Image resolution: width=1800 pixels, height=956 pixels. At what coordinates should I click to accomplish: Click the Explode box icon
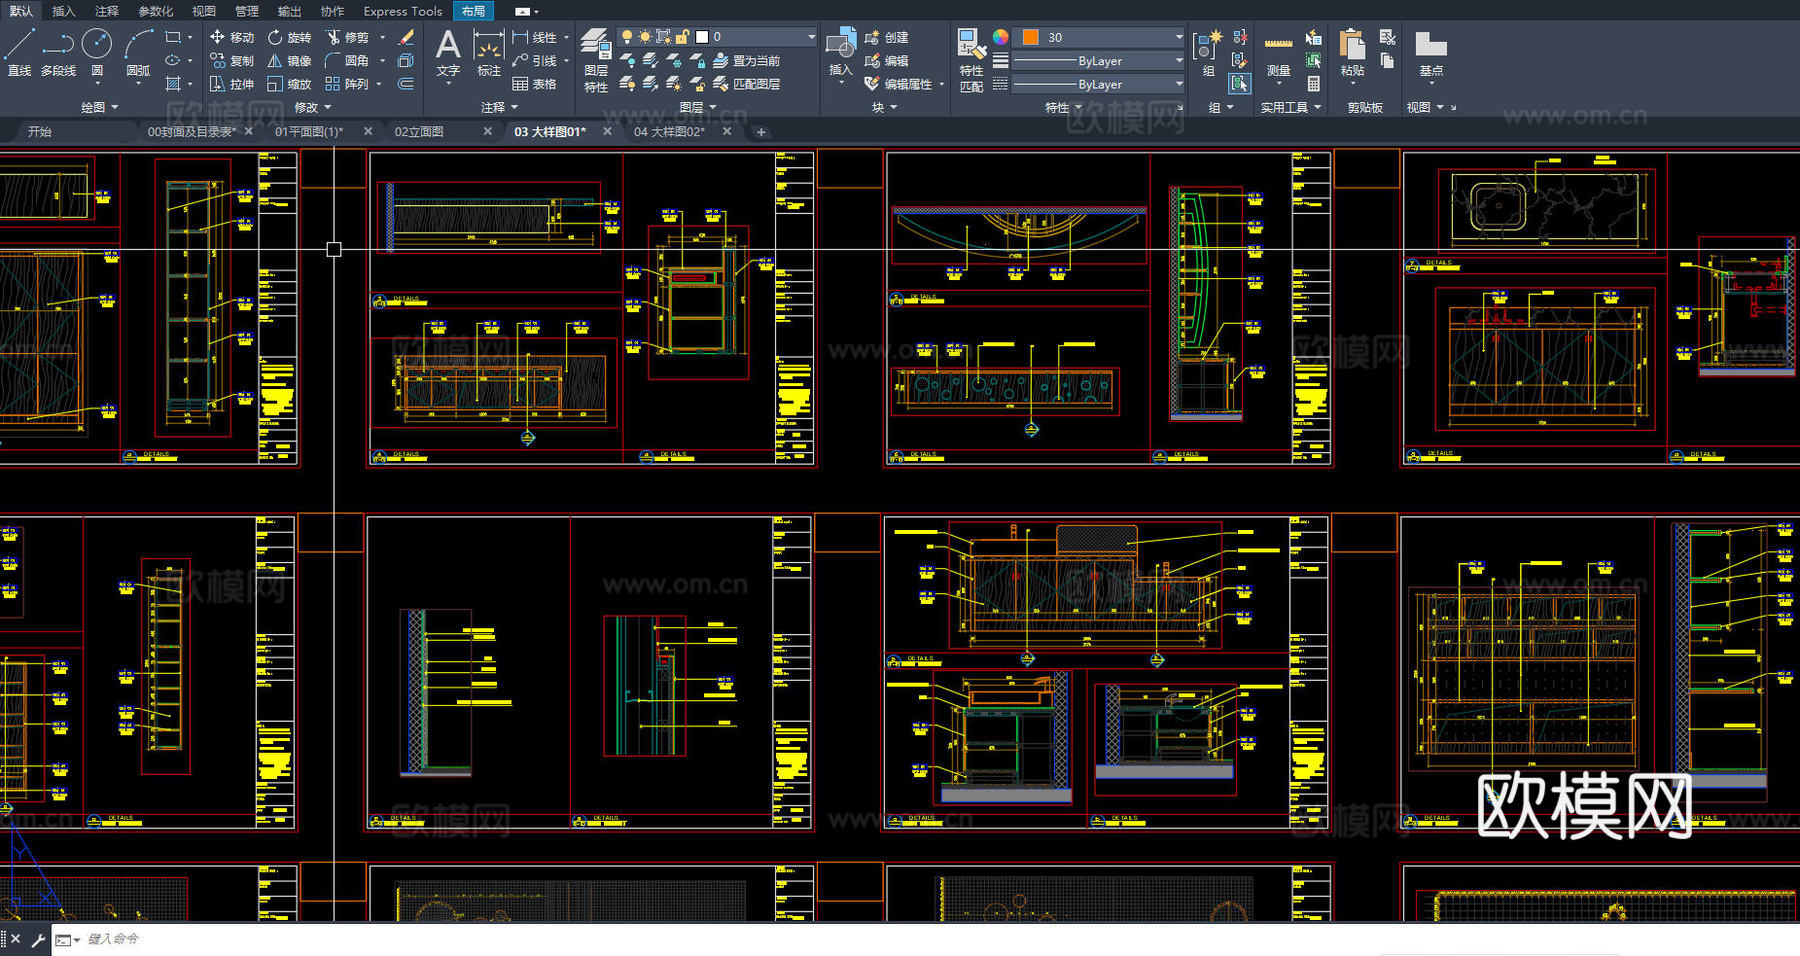point(406,61)
